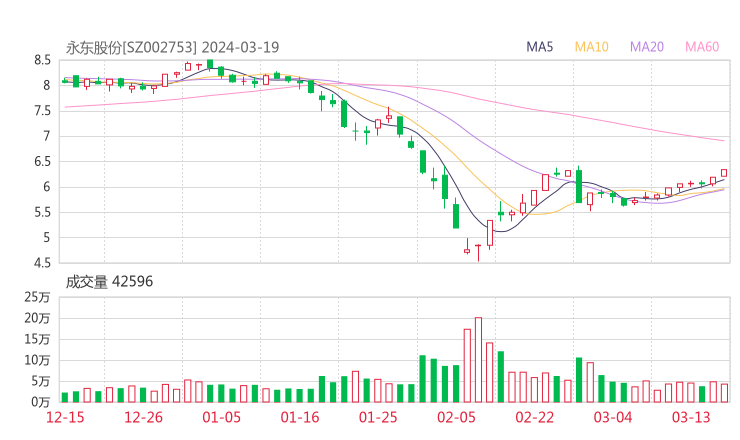Click the 8.5 price axis label
This screenshot has width=740, height=440.
(x=42, y=60)
